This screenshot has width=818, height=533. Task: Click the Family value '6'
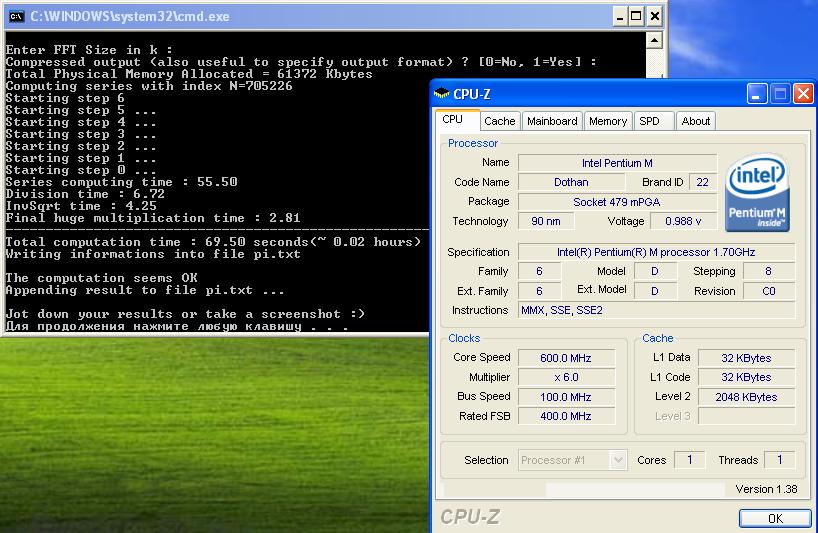539,271
